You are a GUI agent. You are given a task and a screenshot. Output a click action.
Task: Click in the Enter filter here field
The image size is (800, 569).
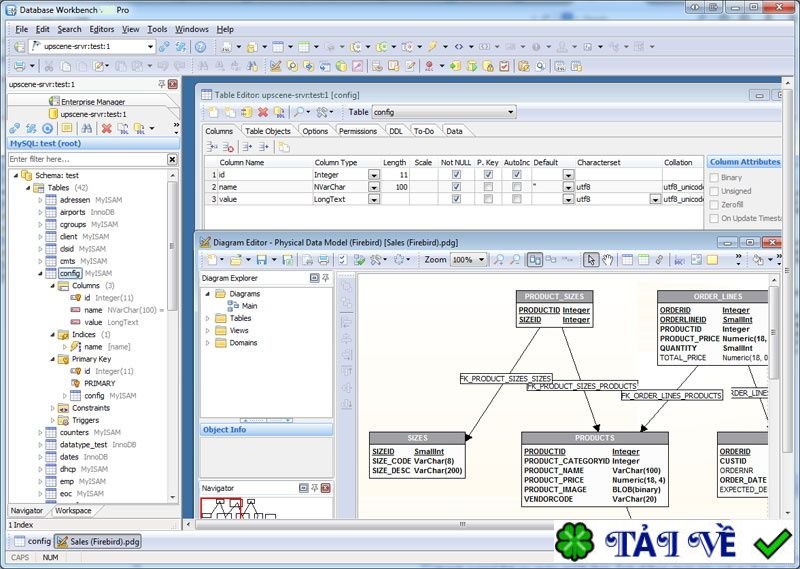(88, 160)
